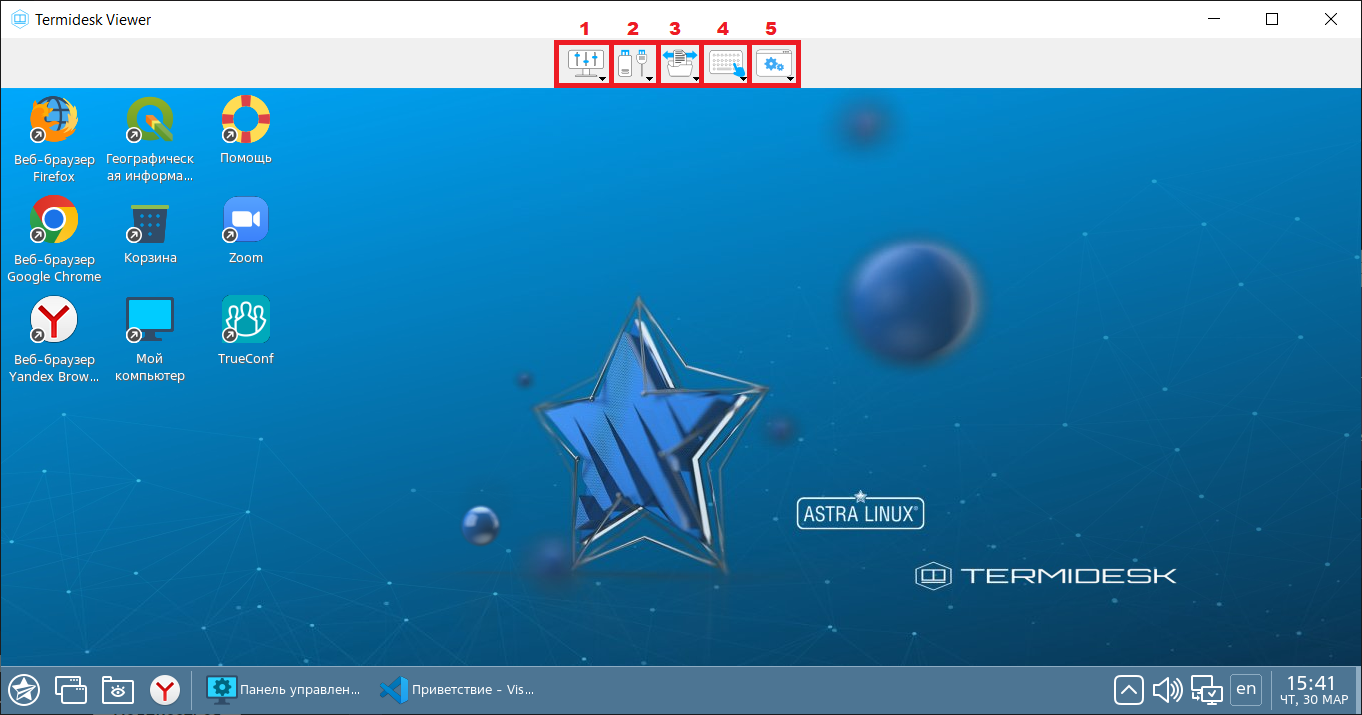This screenshot has height=715, width=1362.
Task: Open the USB devices redirection menu
Action: [633, 65]
